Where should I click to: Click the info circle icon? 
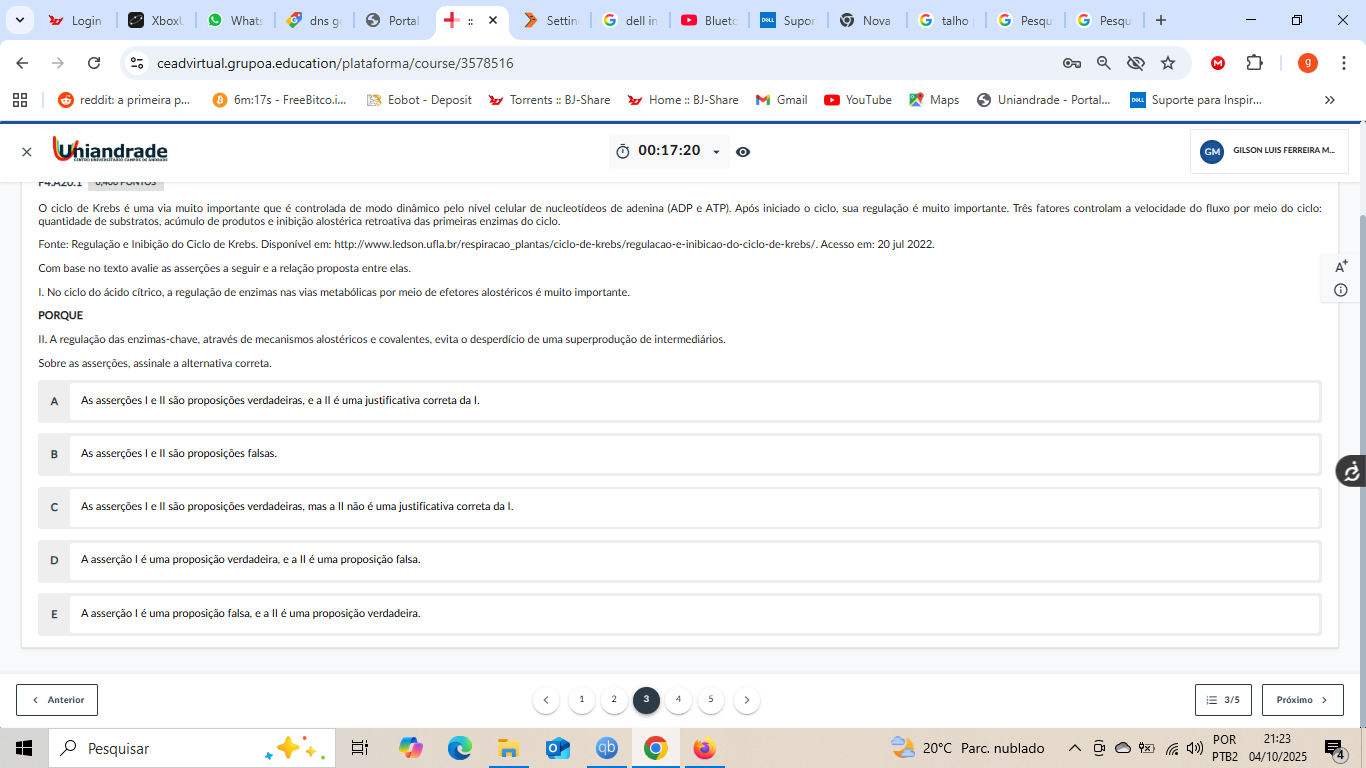click(x=1341, y=290)
